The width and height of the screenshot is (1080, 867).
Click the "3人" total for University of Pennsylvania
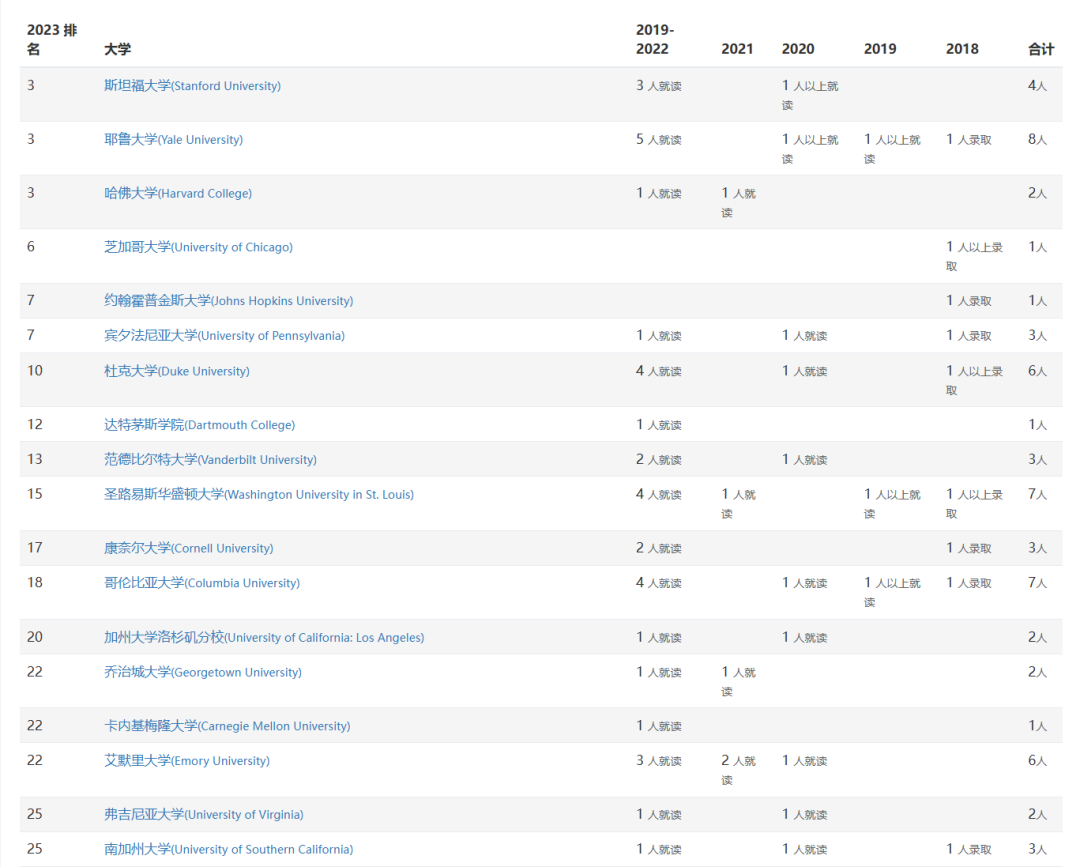click(x=1037, y=336)
